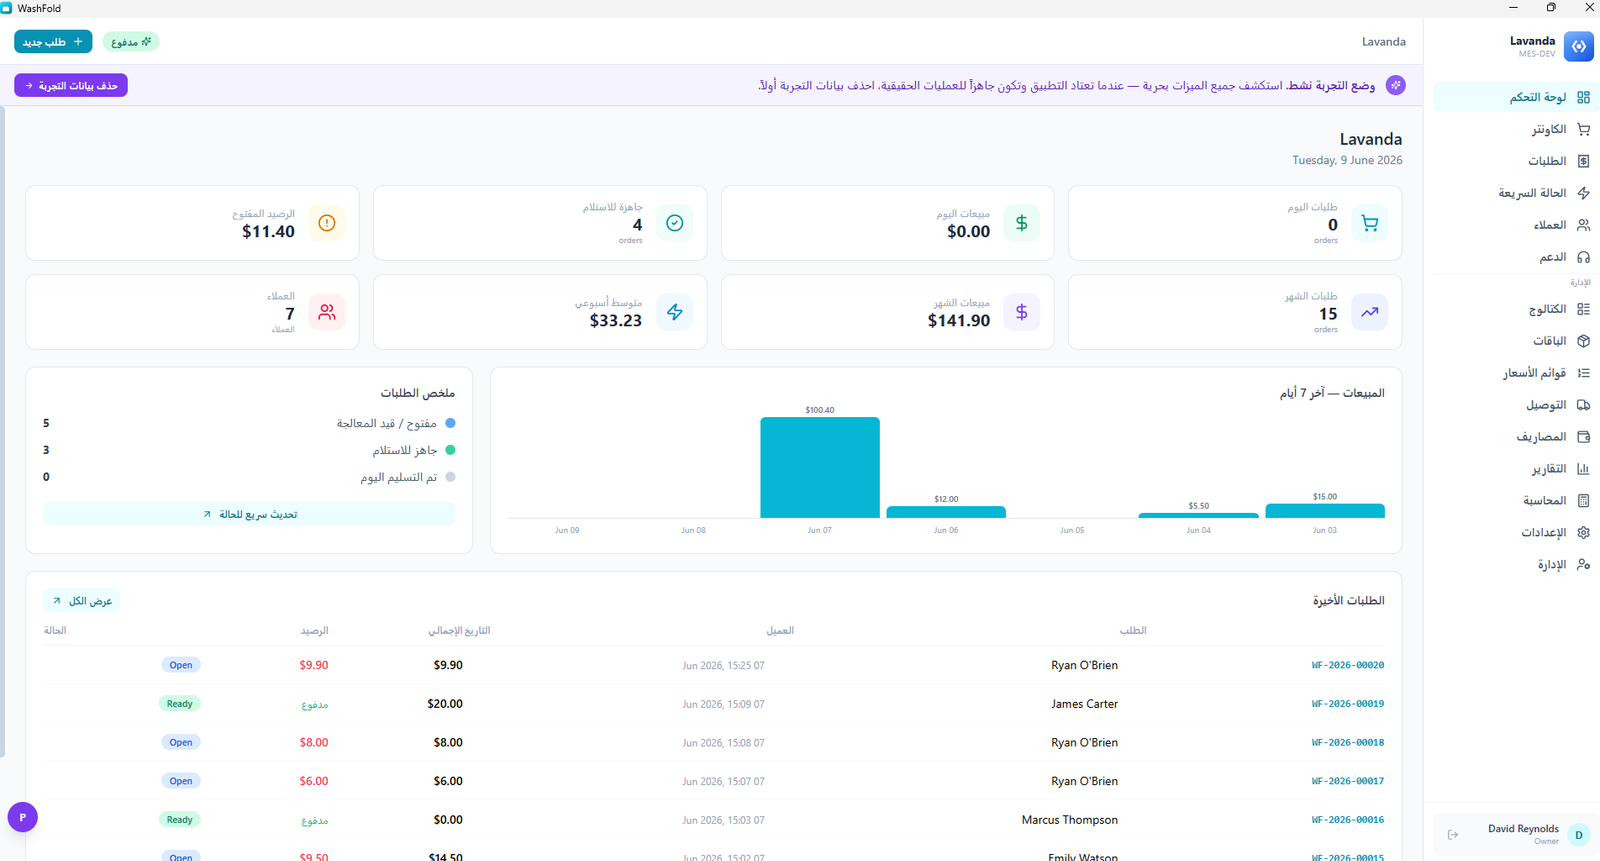Click the purple P avatar bubble
1600x861 pixels.
23,817
